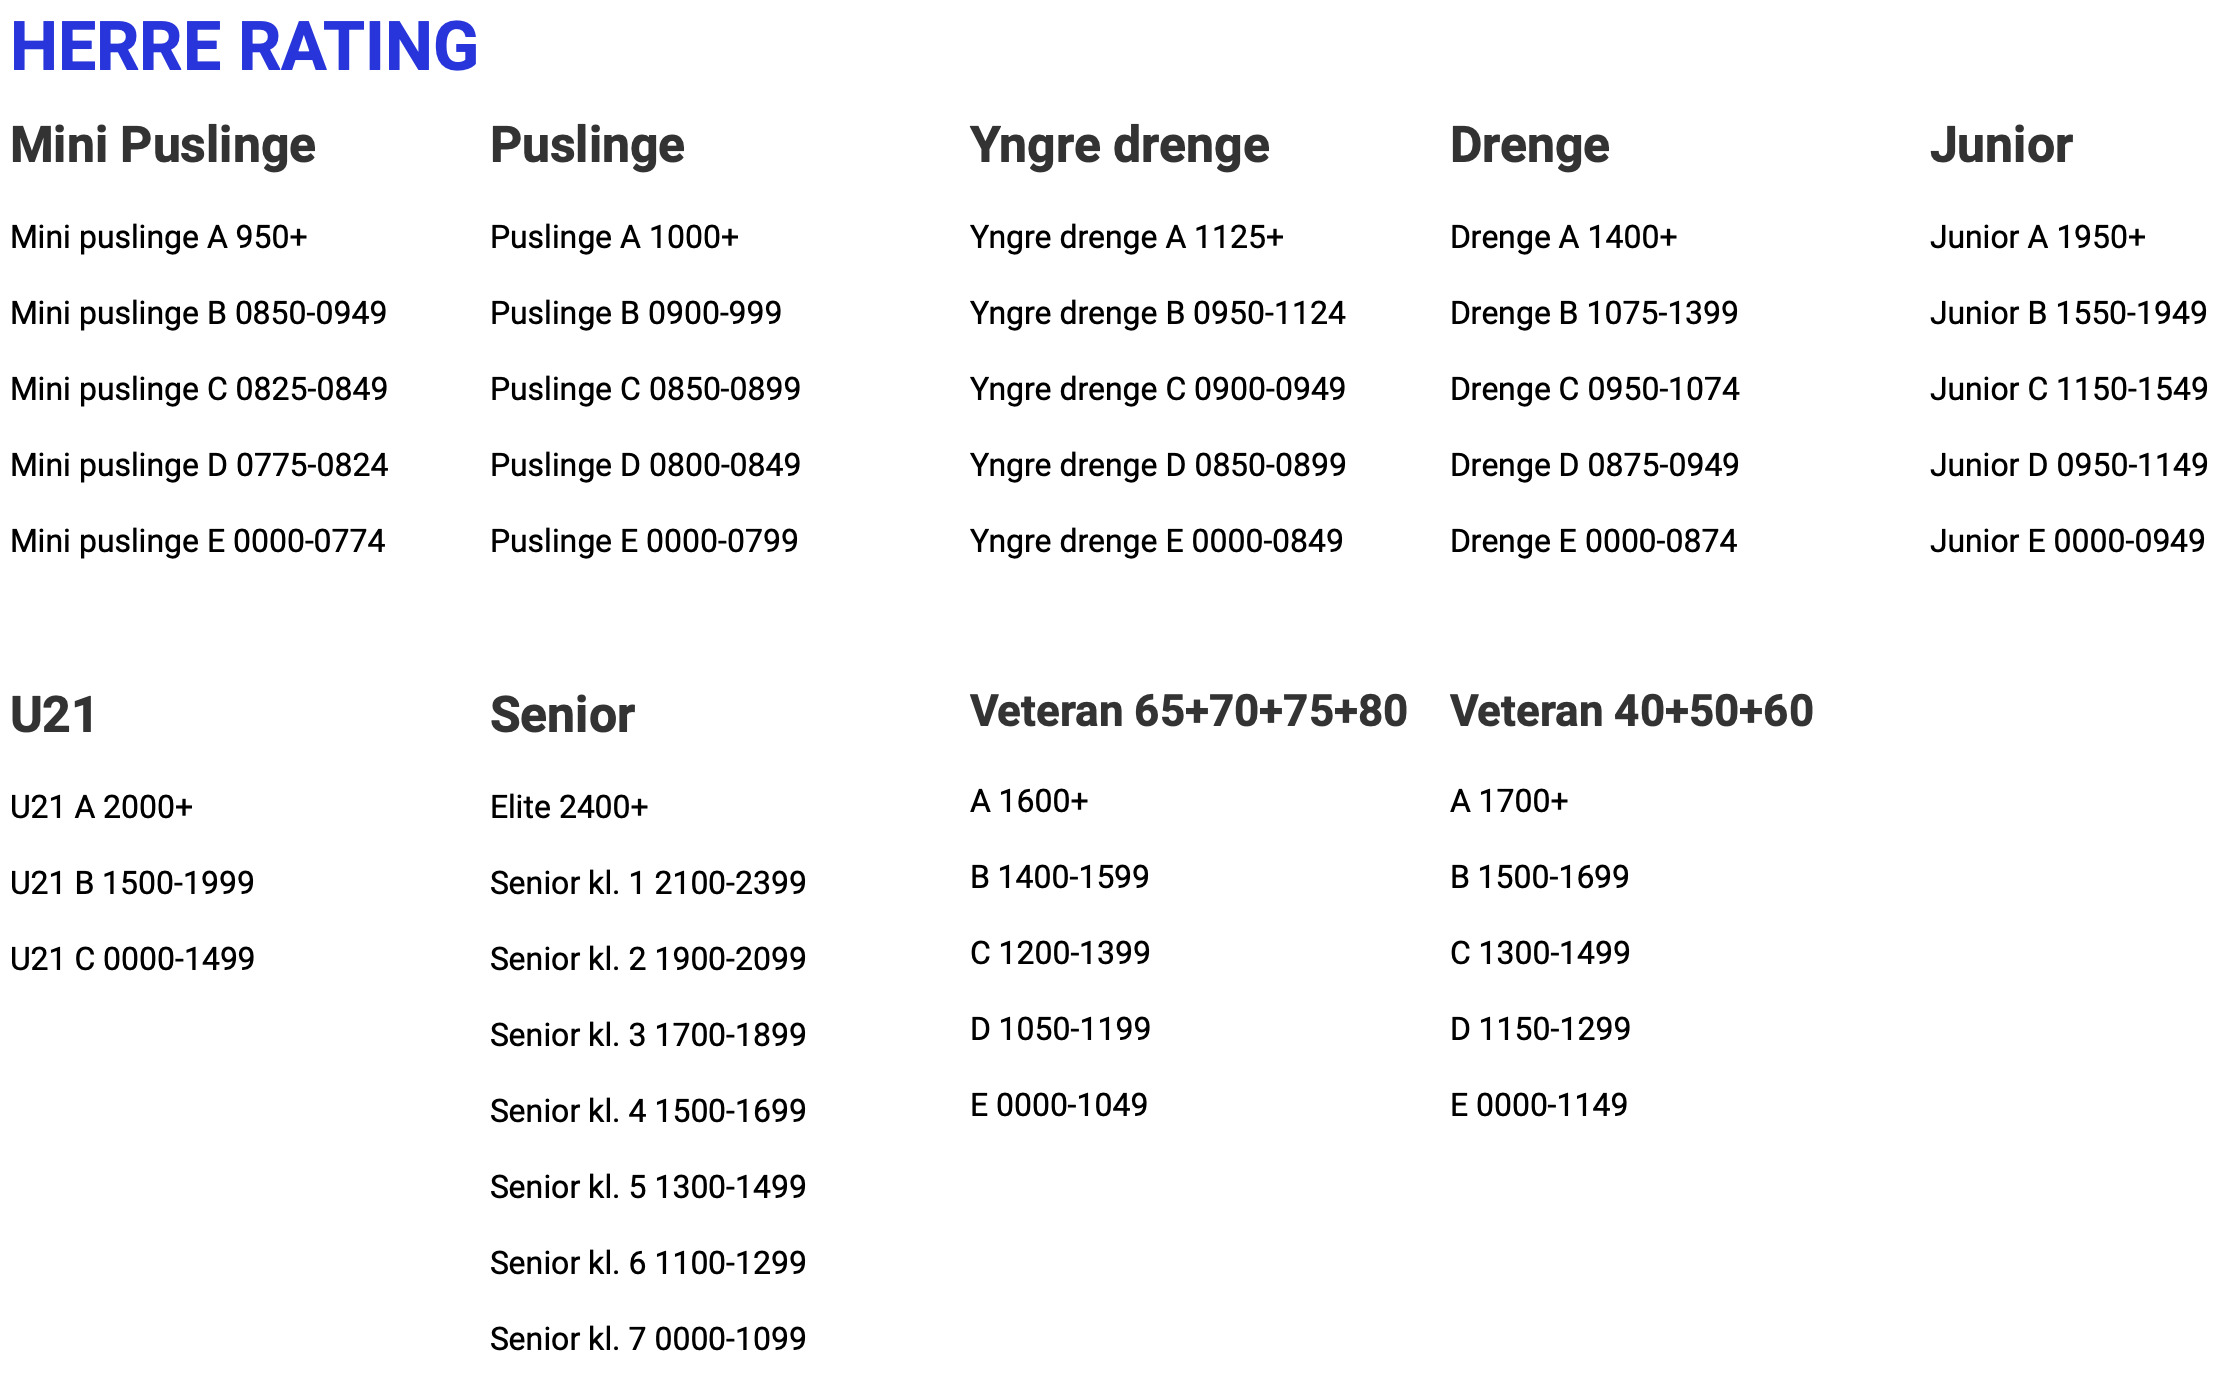Image resolution: width=2228 pixels, height=1378 pixels.
Task: Click Drenge A 1400+ entry
Action: (1563, 238)
